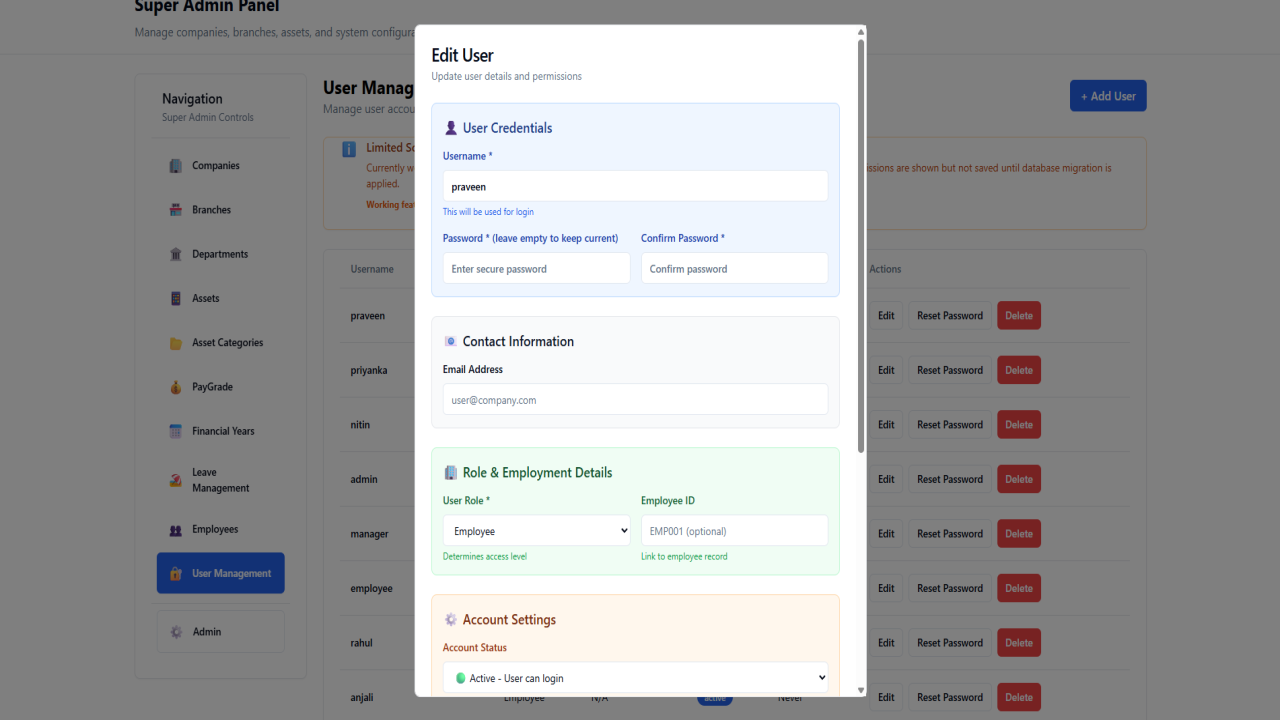Reset Password for manager user
This screenshot has height=720, width=1280.
pos(950,534)
